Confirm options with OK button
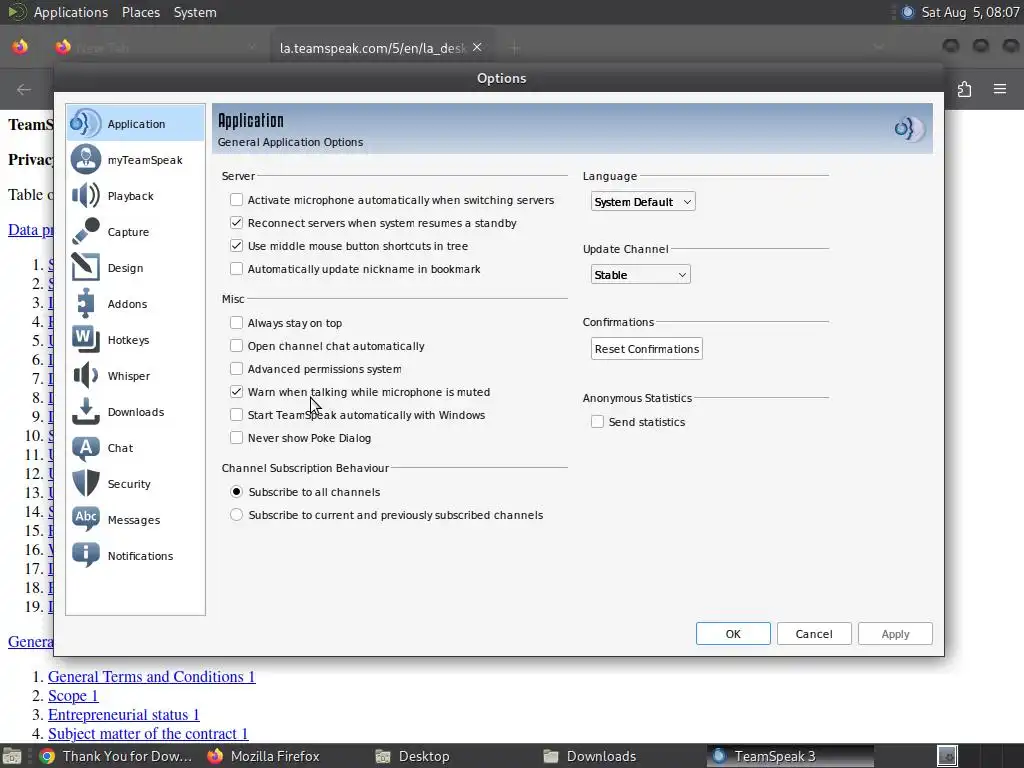The height and width of the screenshot is (768, 1024). [733, 633]
